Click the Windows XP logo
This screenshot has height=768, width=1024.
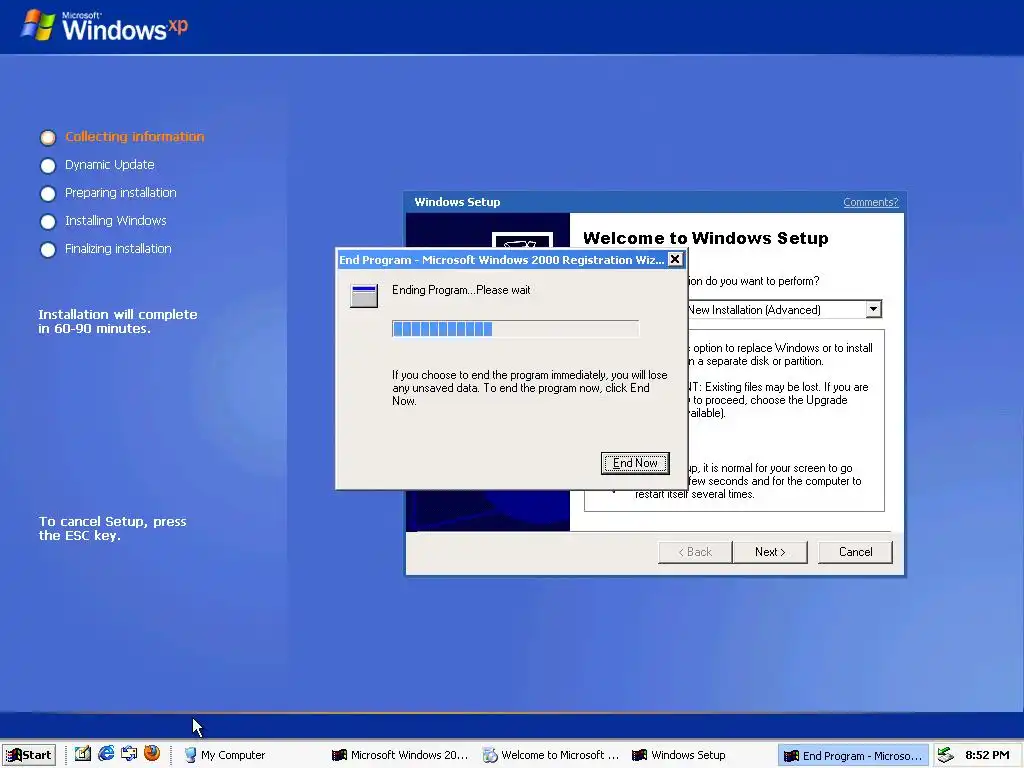tap(104, 26)
